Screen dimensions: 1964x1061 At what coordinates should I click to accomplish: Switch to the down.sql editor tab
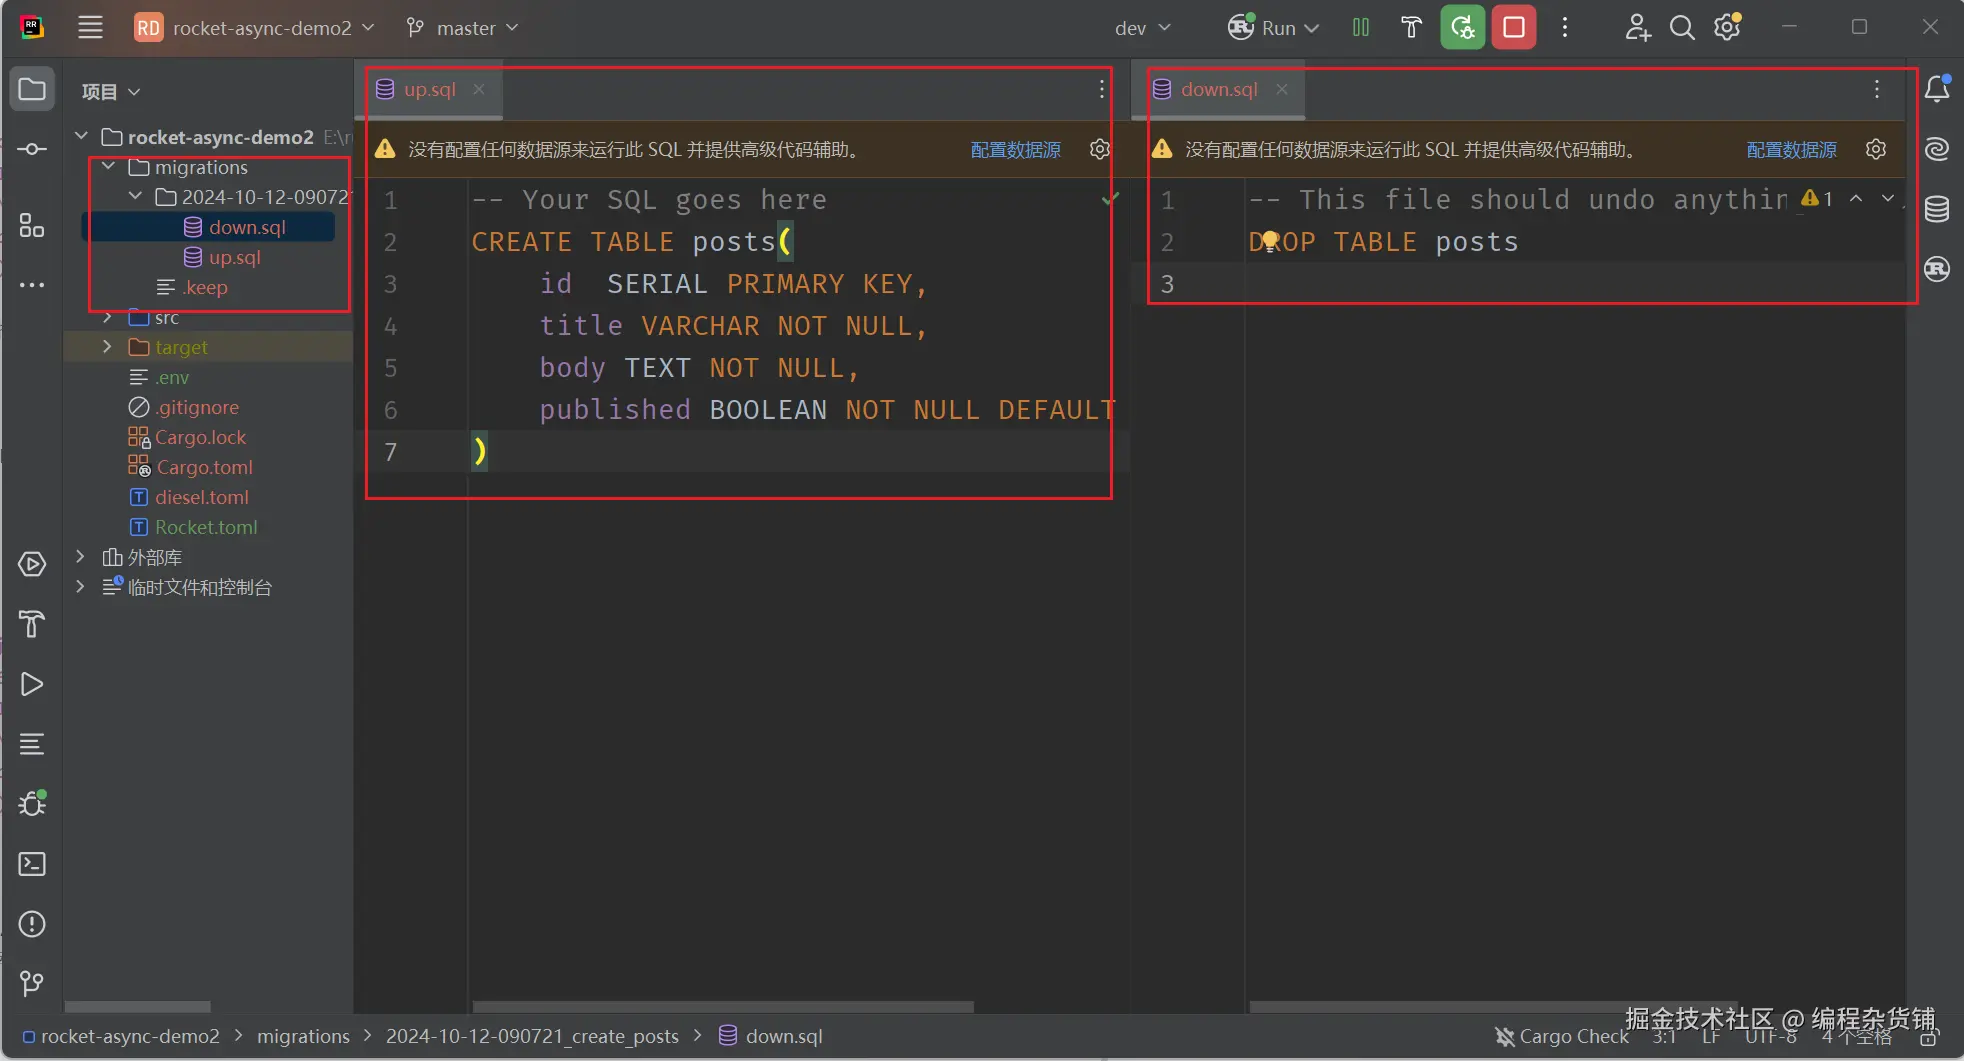(x=1219, y=89)
